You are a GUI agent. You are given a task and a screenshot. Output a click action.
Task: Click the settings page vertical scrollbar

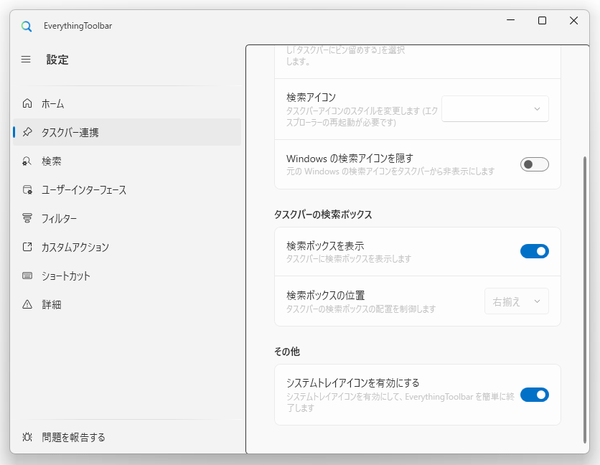click(x=584, y=299)
